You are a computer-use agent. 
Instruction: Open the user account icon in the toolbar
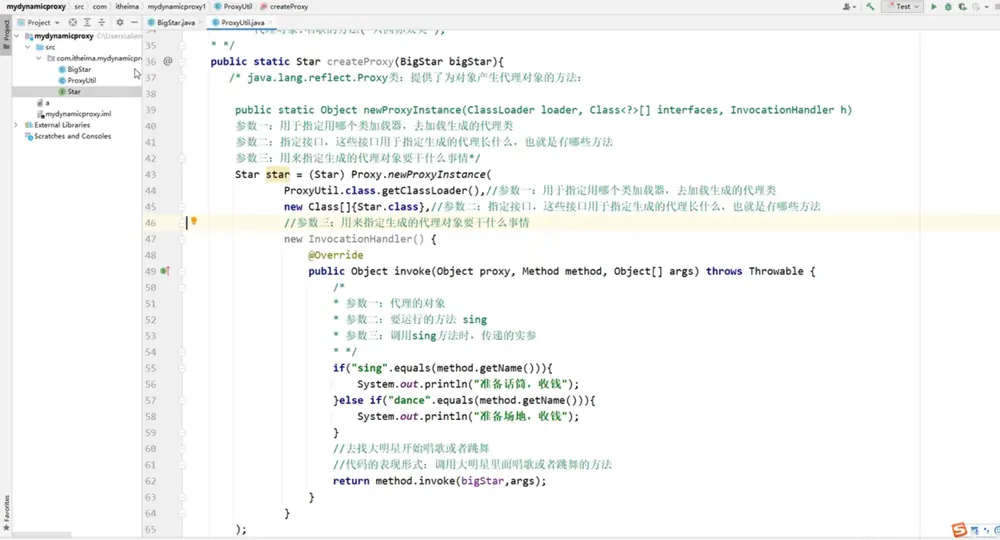click(846, 6)
